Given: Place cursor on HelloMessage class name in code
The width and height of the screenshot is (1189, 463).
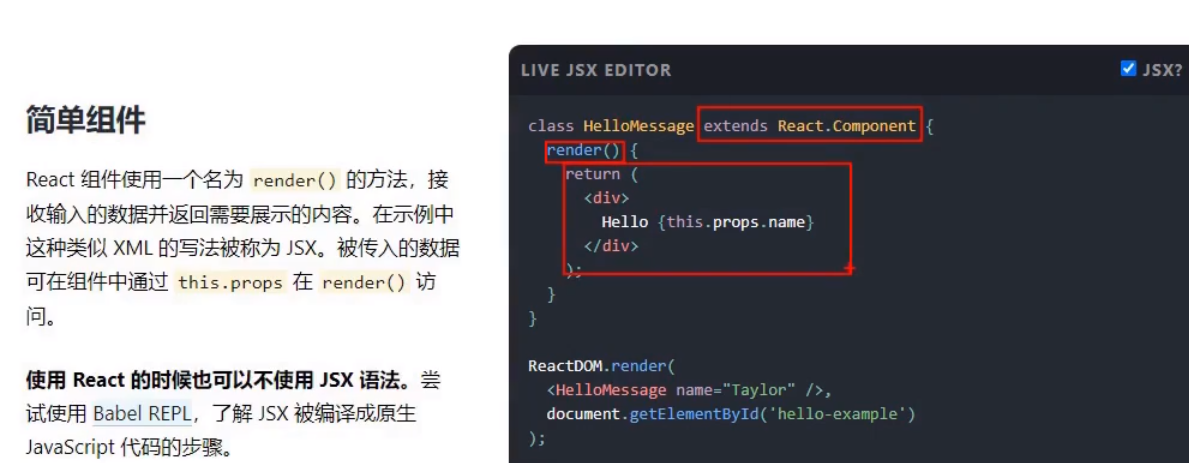Looking at the screenshot, I should (638, 126).
